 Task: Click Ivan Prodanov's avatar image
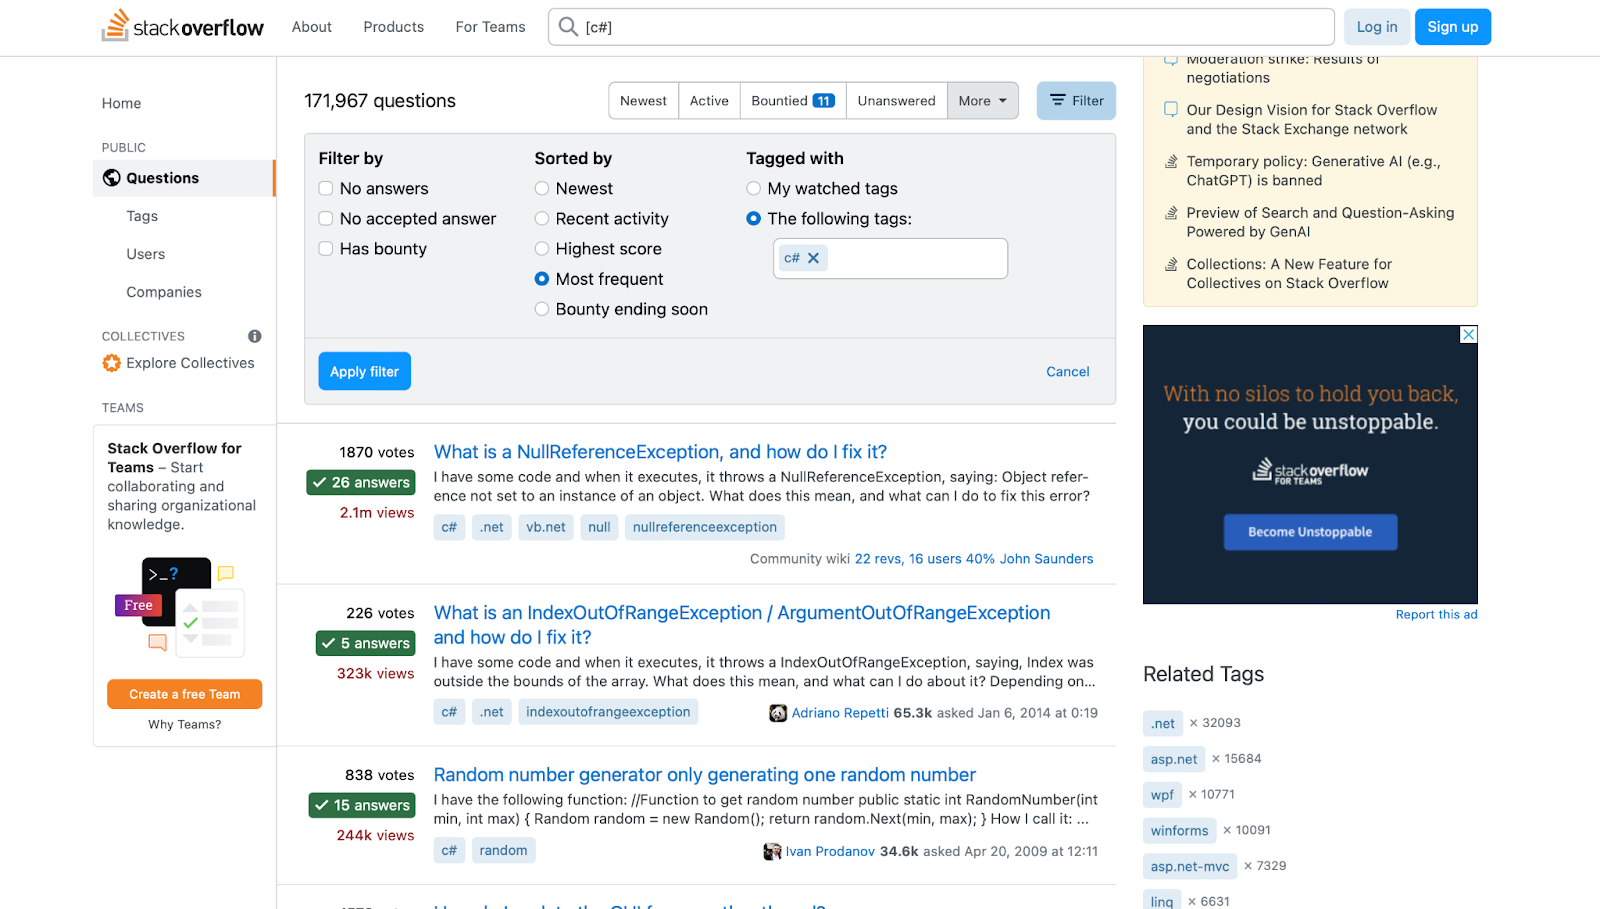tap(772, 851)
